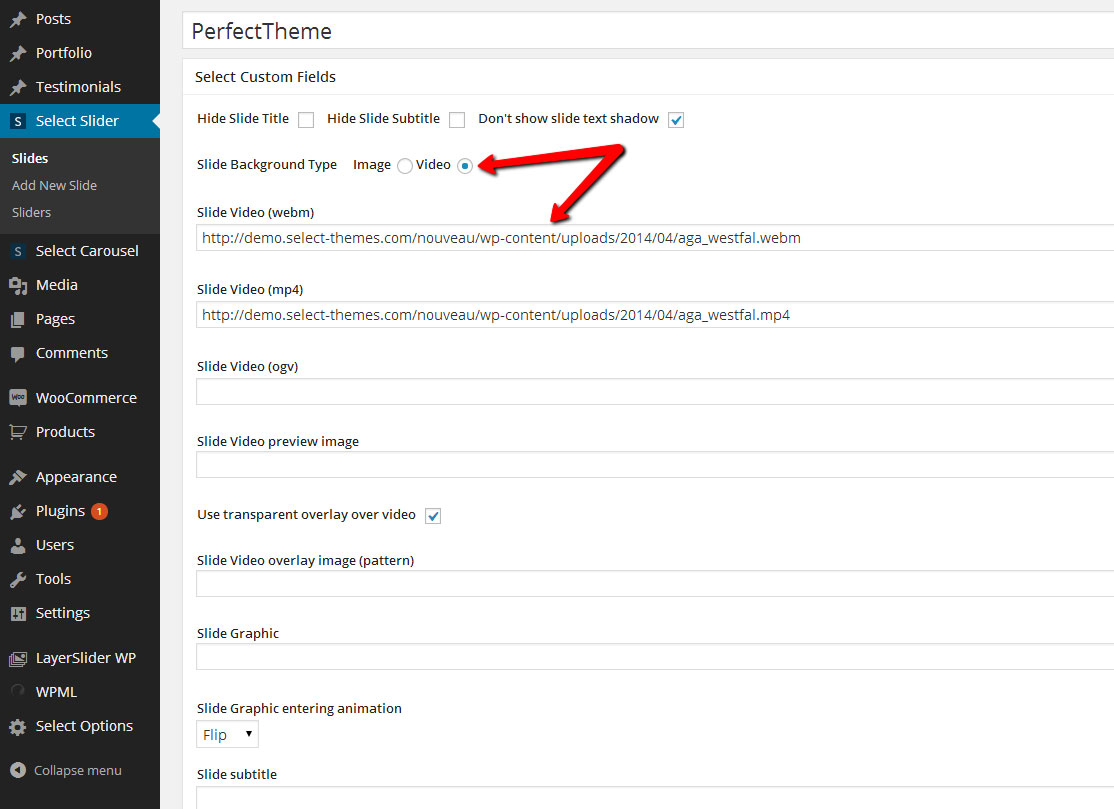Check the Hide Slide Subtitle checkbox

point(457,120)
